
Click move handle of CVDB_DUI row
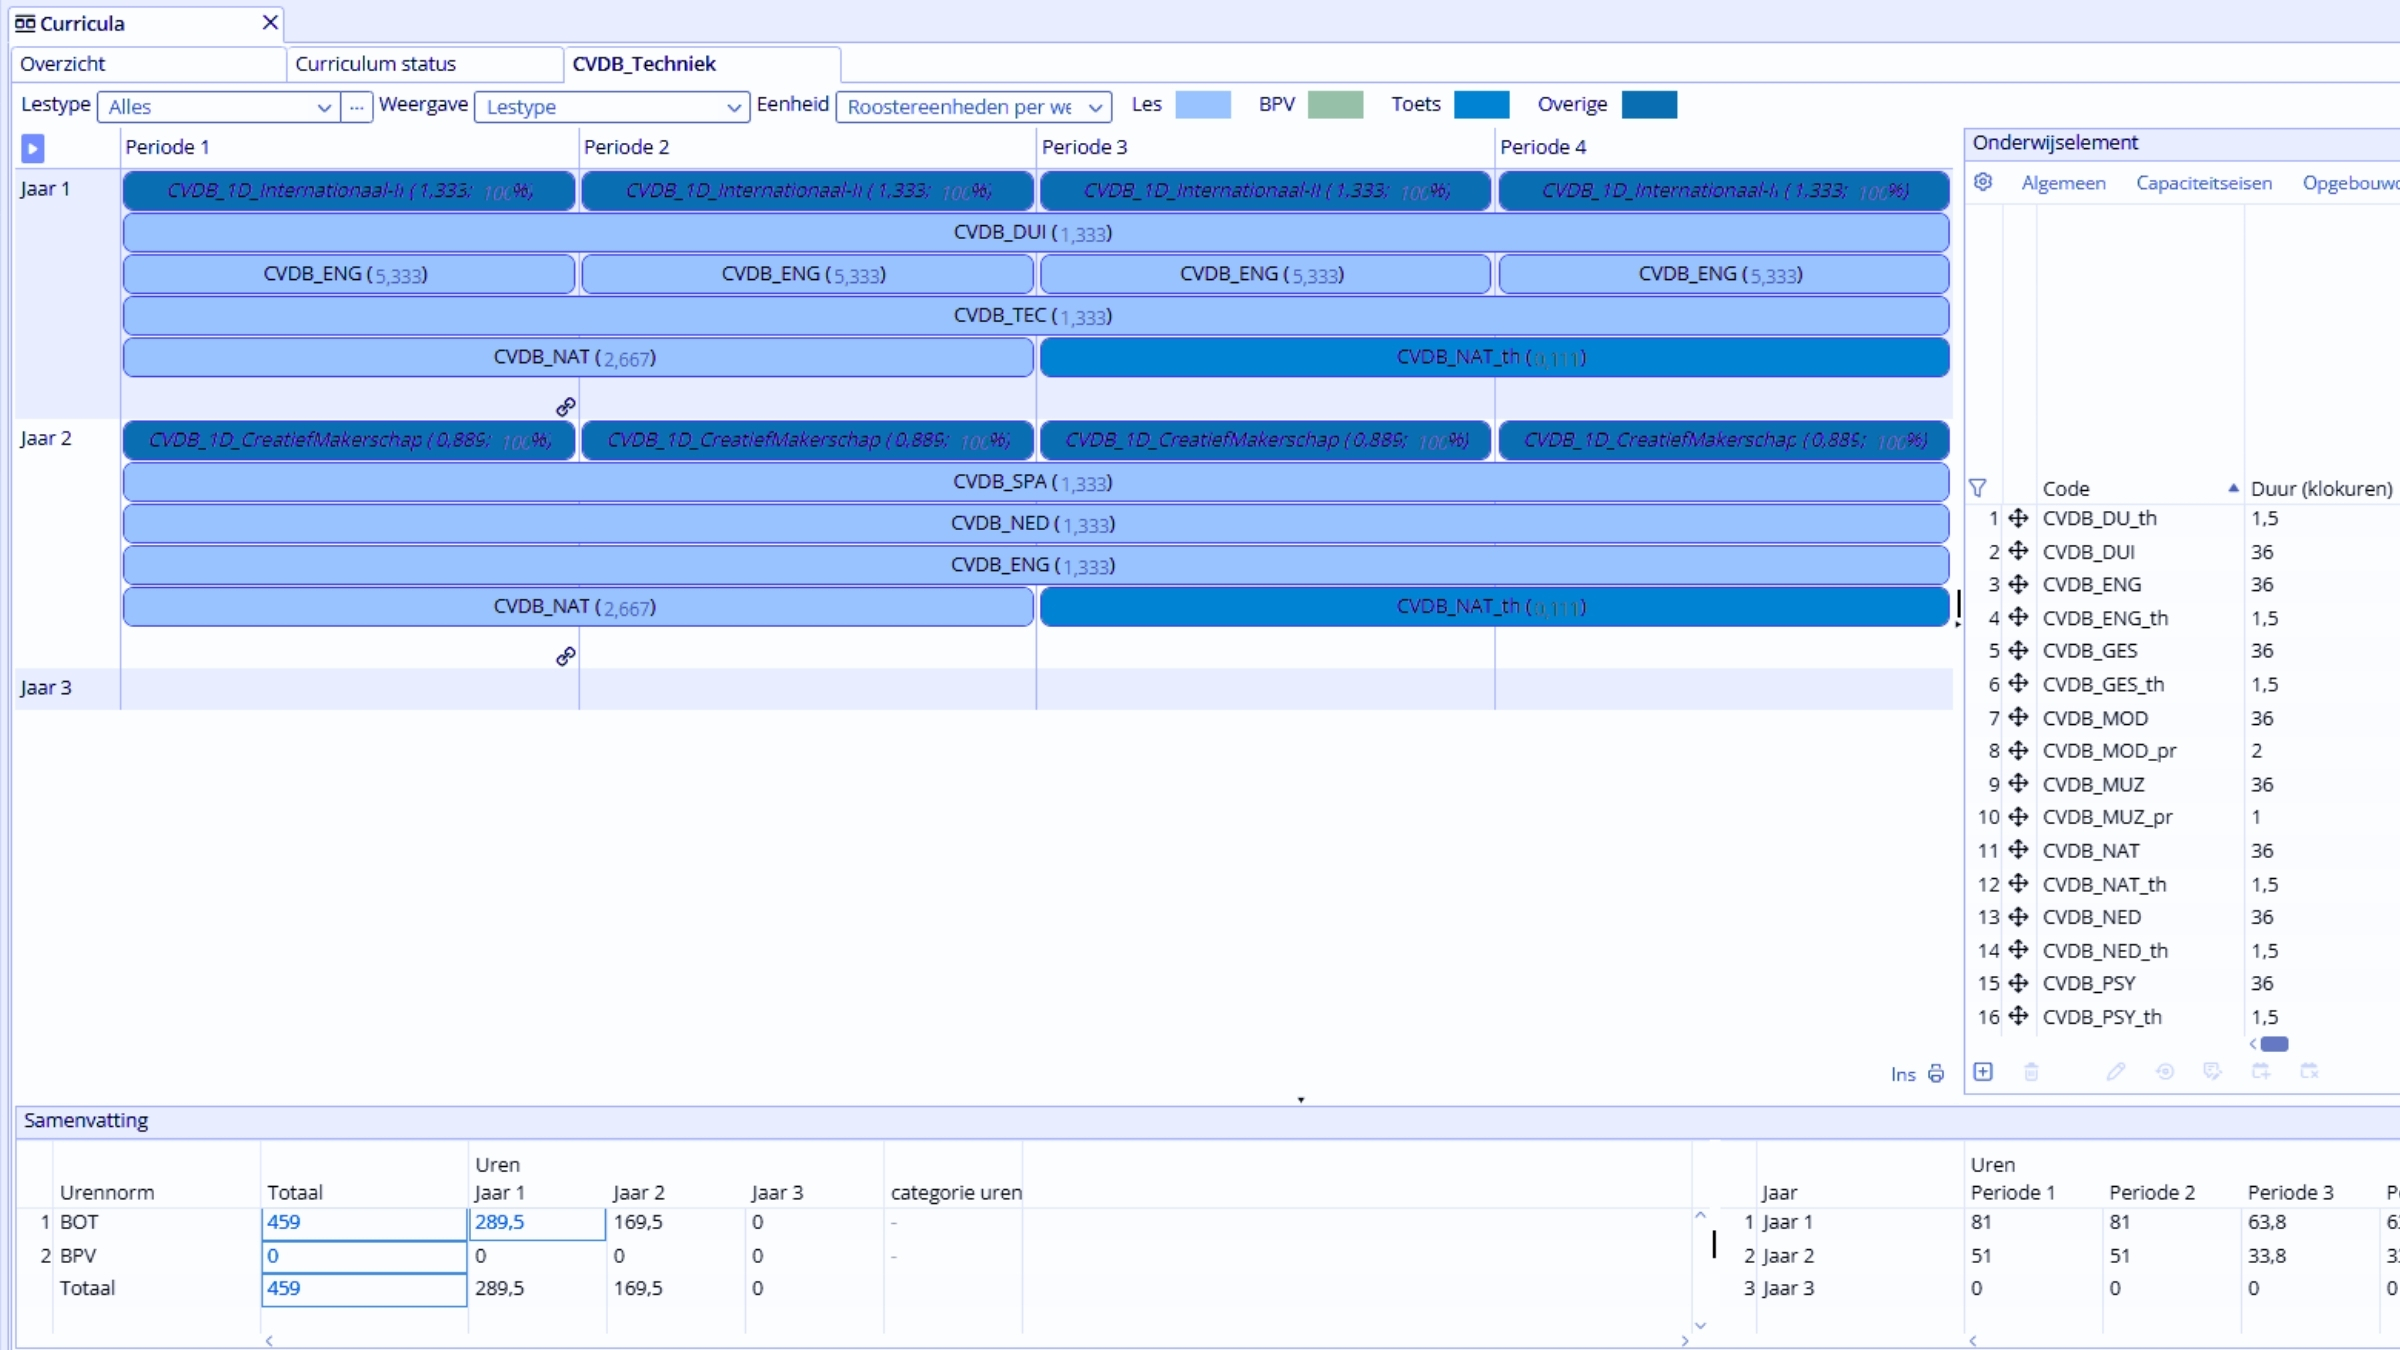[x=2019, y=551]
